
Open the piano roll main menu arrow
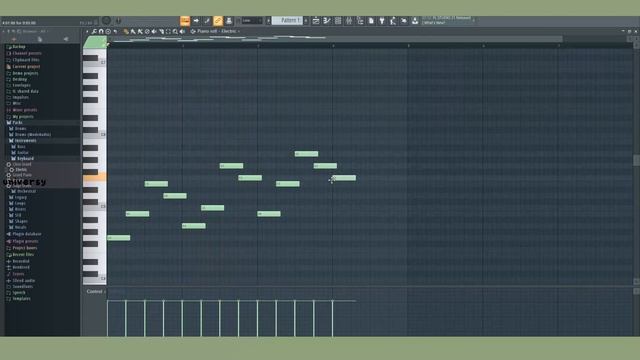[x=87, y=31]
